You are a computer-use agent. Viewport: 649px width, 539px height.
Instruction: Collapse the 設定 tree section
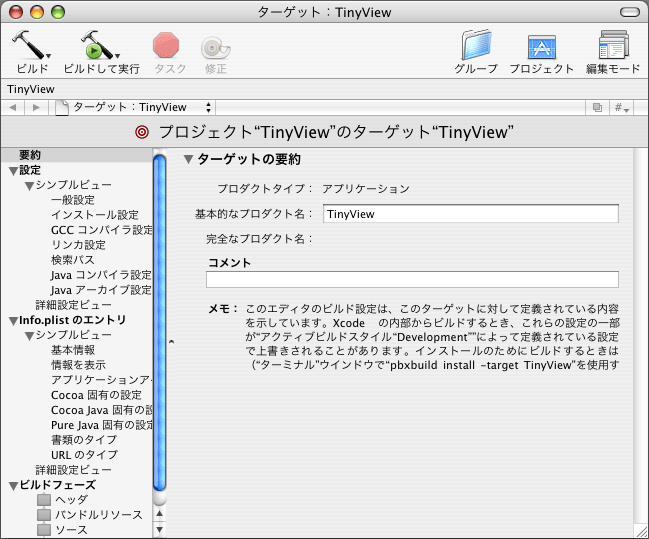pyautogui.click(x=13, y=171)
